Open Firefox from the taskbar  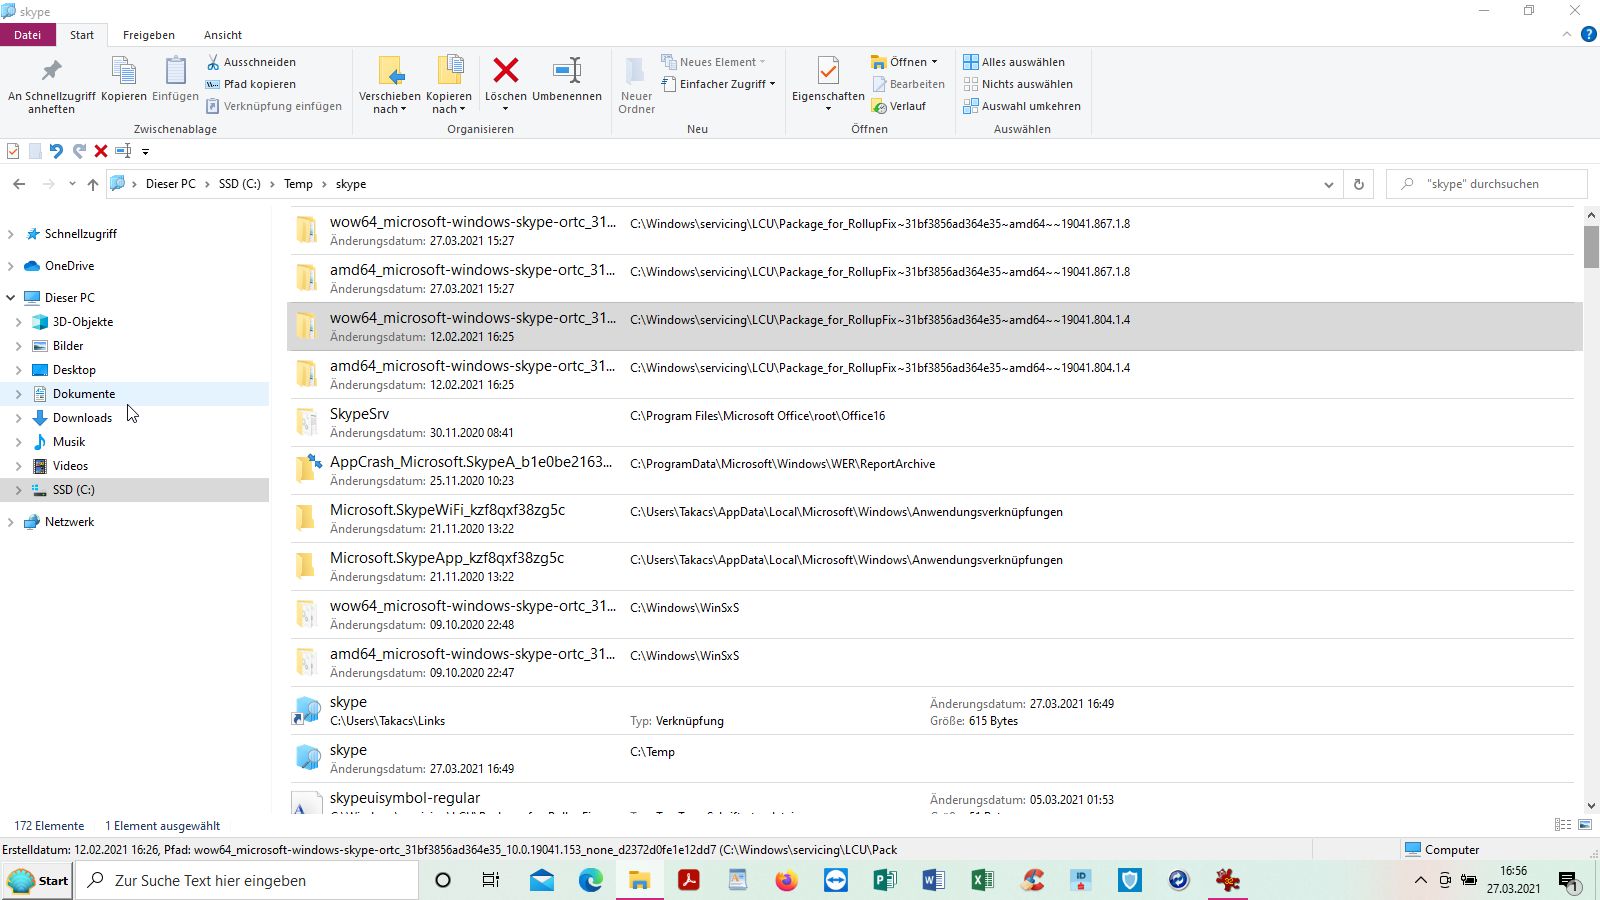[787, 881]
